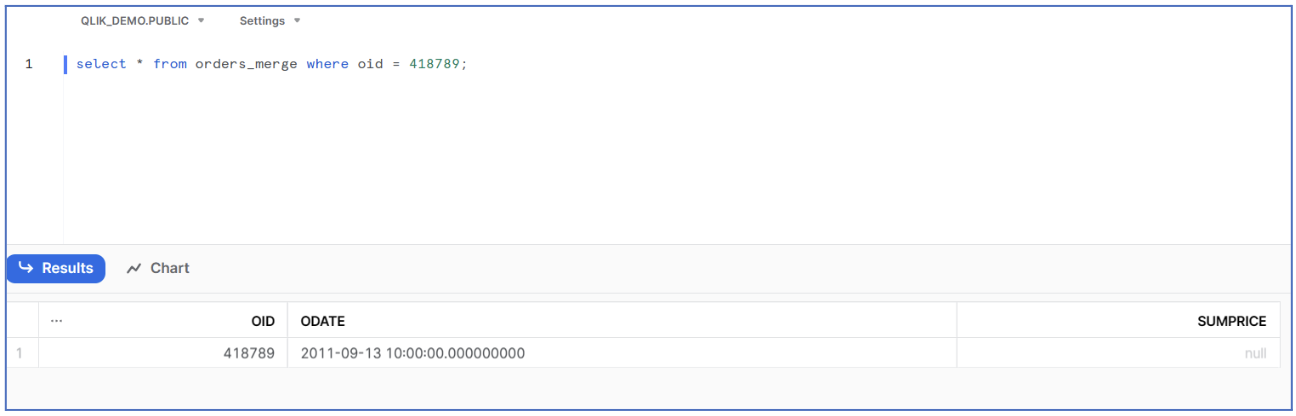Click the from keyword in query
This screenshot has height=416, width=1296.
[170, 64]
